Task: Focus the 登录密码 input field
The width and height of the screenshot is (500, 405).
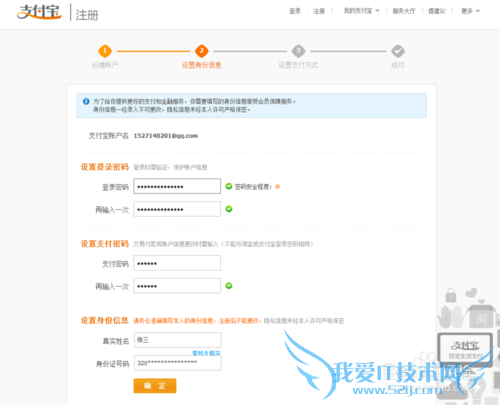Action: point(177,186)
